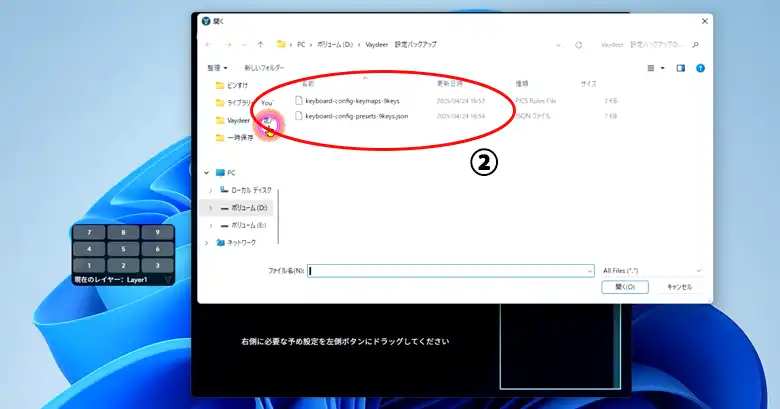Open the file name history dropdown

589,271
